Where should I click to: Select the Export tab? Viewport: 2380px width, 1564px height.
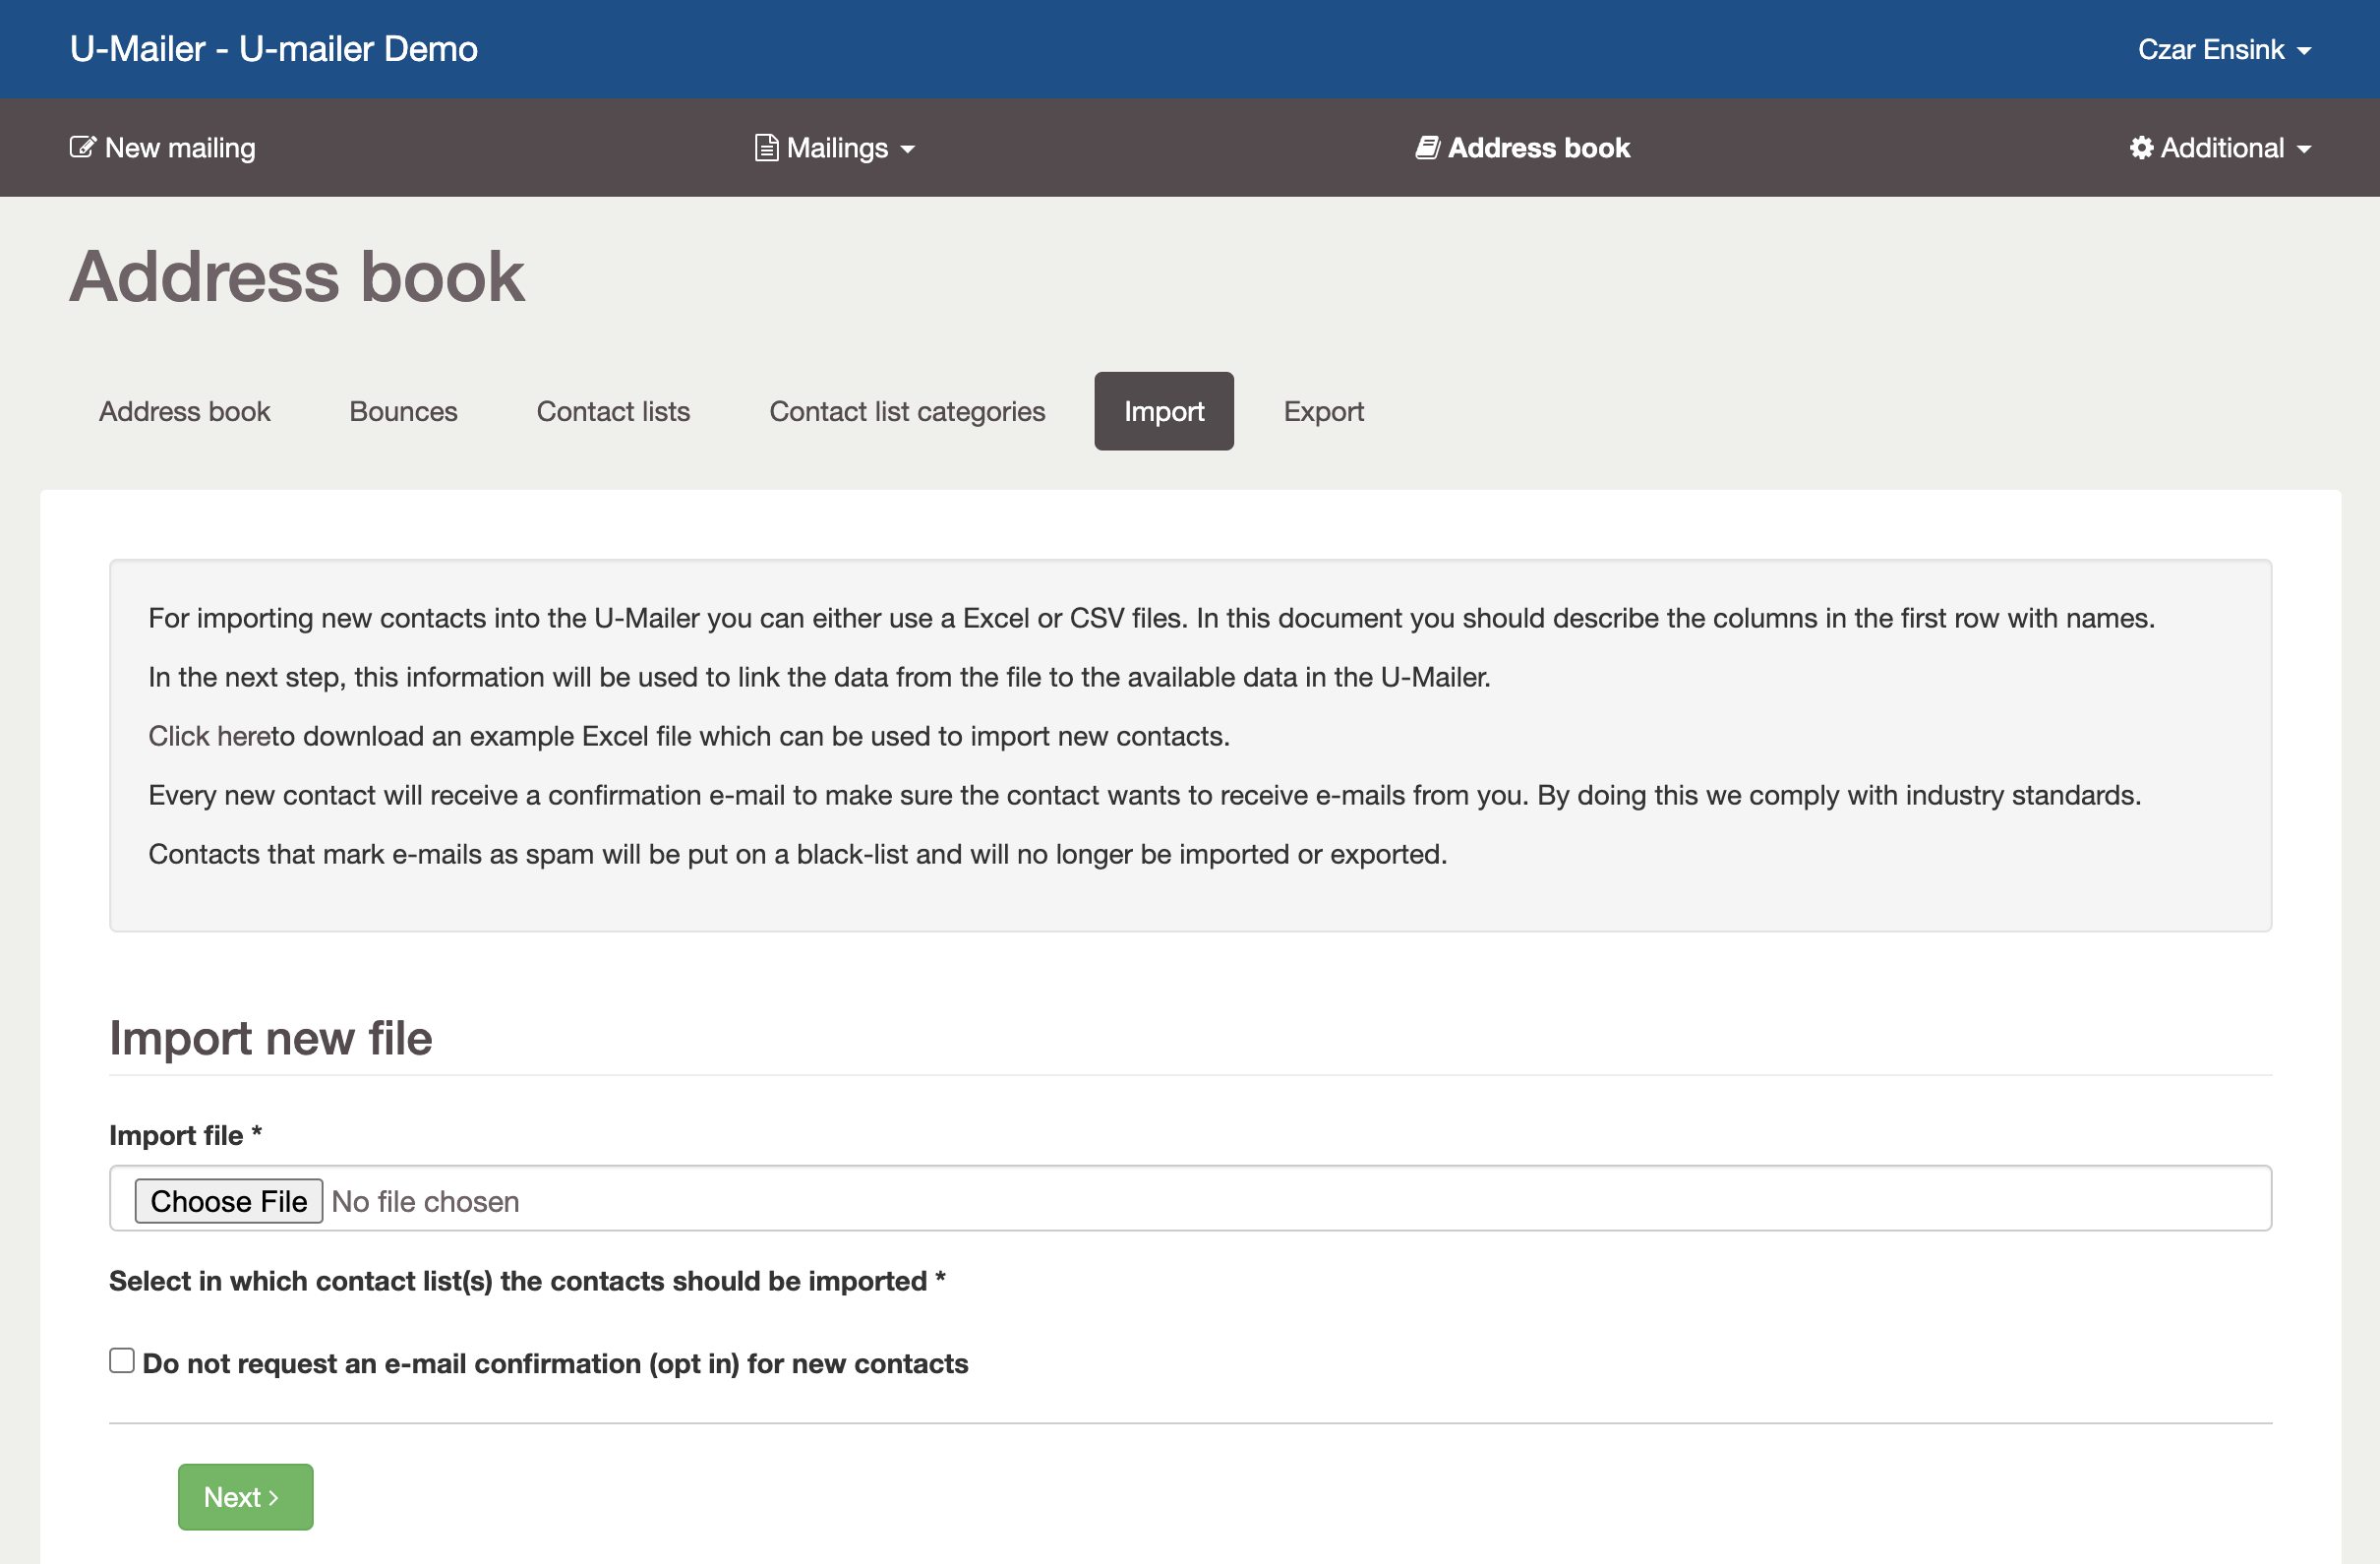click(x=1323, y=411)
